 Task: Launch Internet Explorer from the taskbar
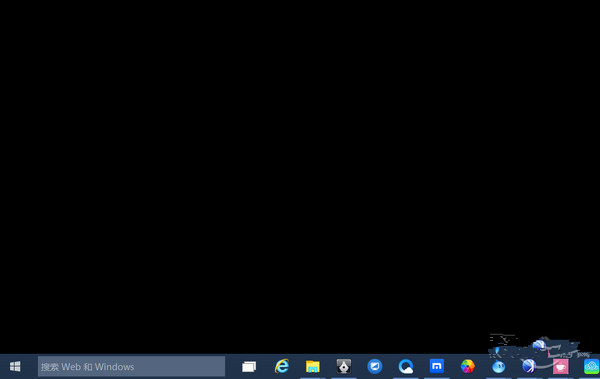[282, 366]
